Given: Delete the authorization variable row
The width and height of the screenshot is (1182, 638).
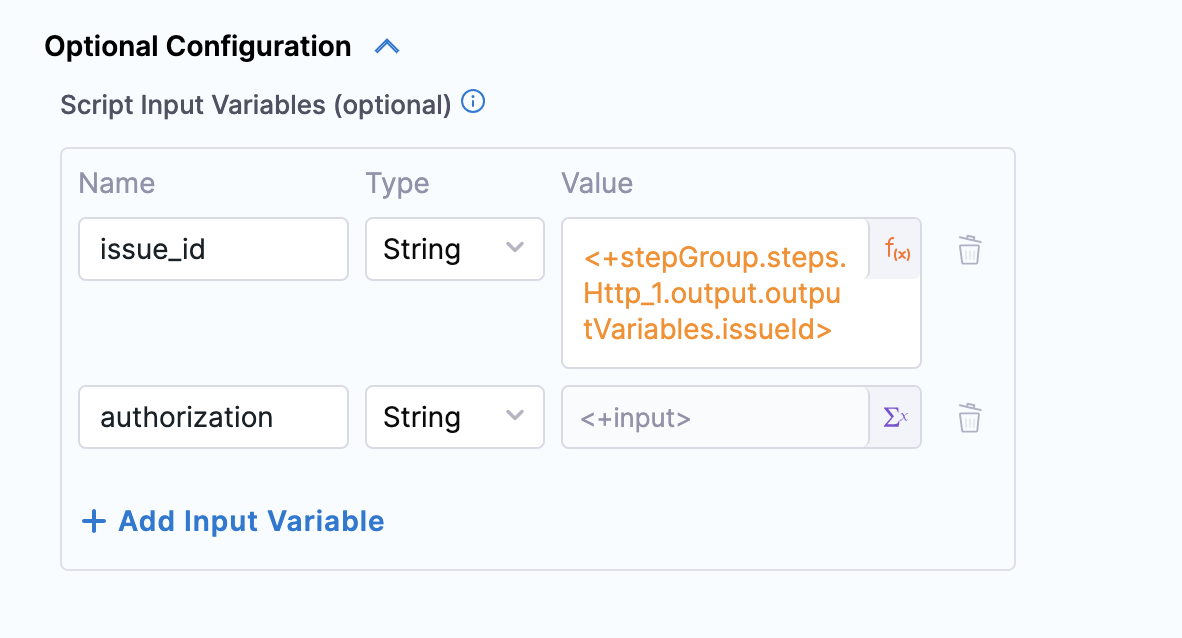Looking at the screenshot, I should click(x=969, y=418).
